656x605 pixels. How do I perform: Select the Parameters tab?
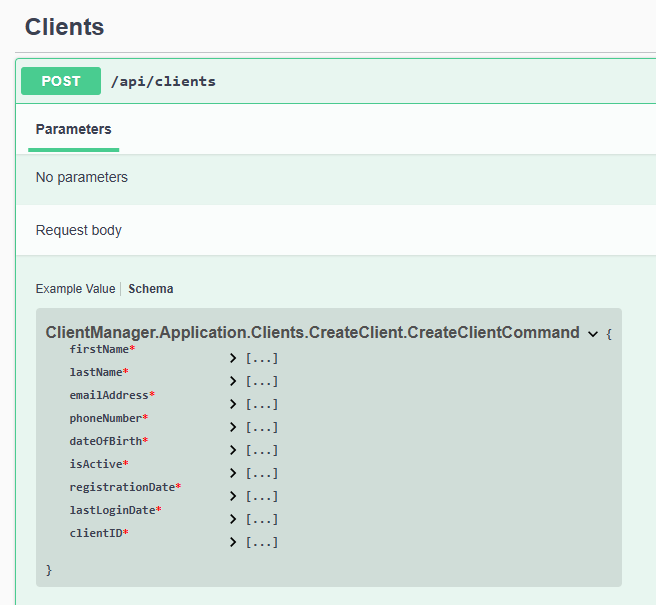[74, 129]
